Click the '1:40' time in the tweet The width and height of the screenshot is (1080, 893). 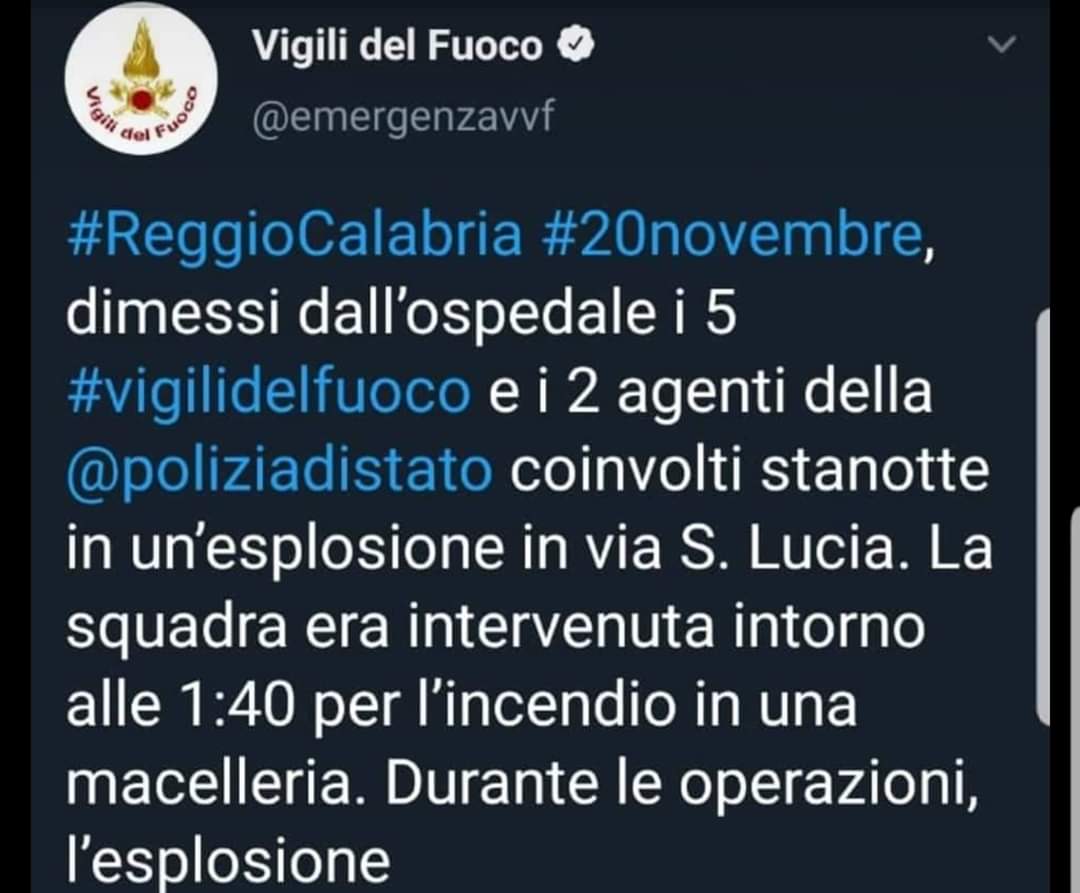pos(236,706)
